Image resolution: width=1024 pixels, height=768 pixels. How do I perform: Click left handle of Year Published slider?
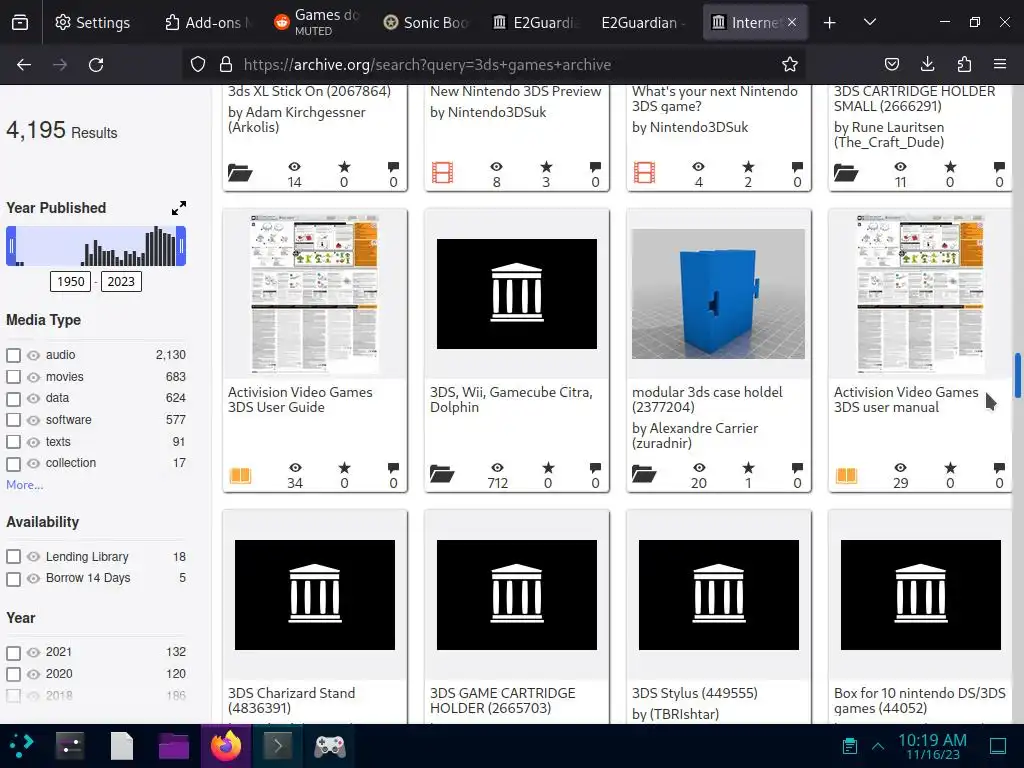[10, 246]
